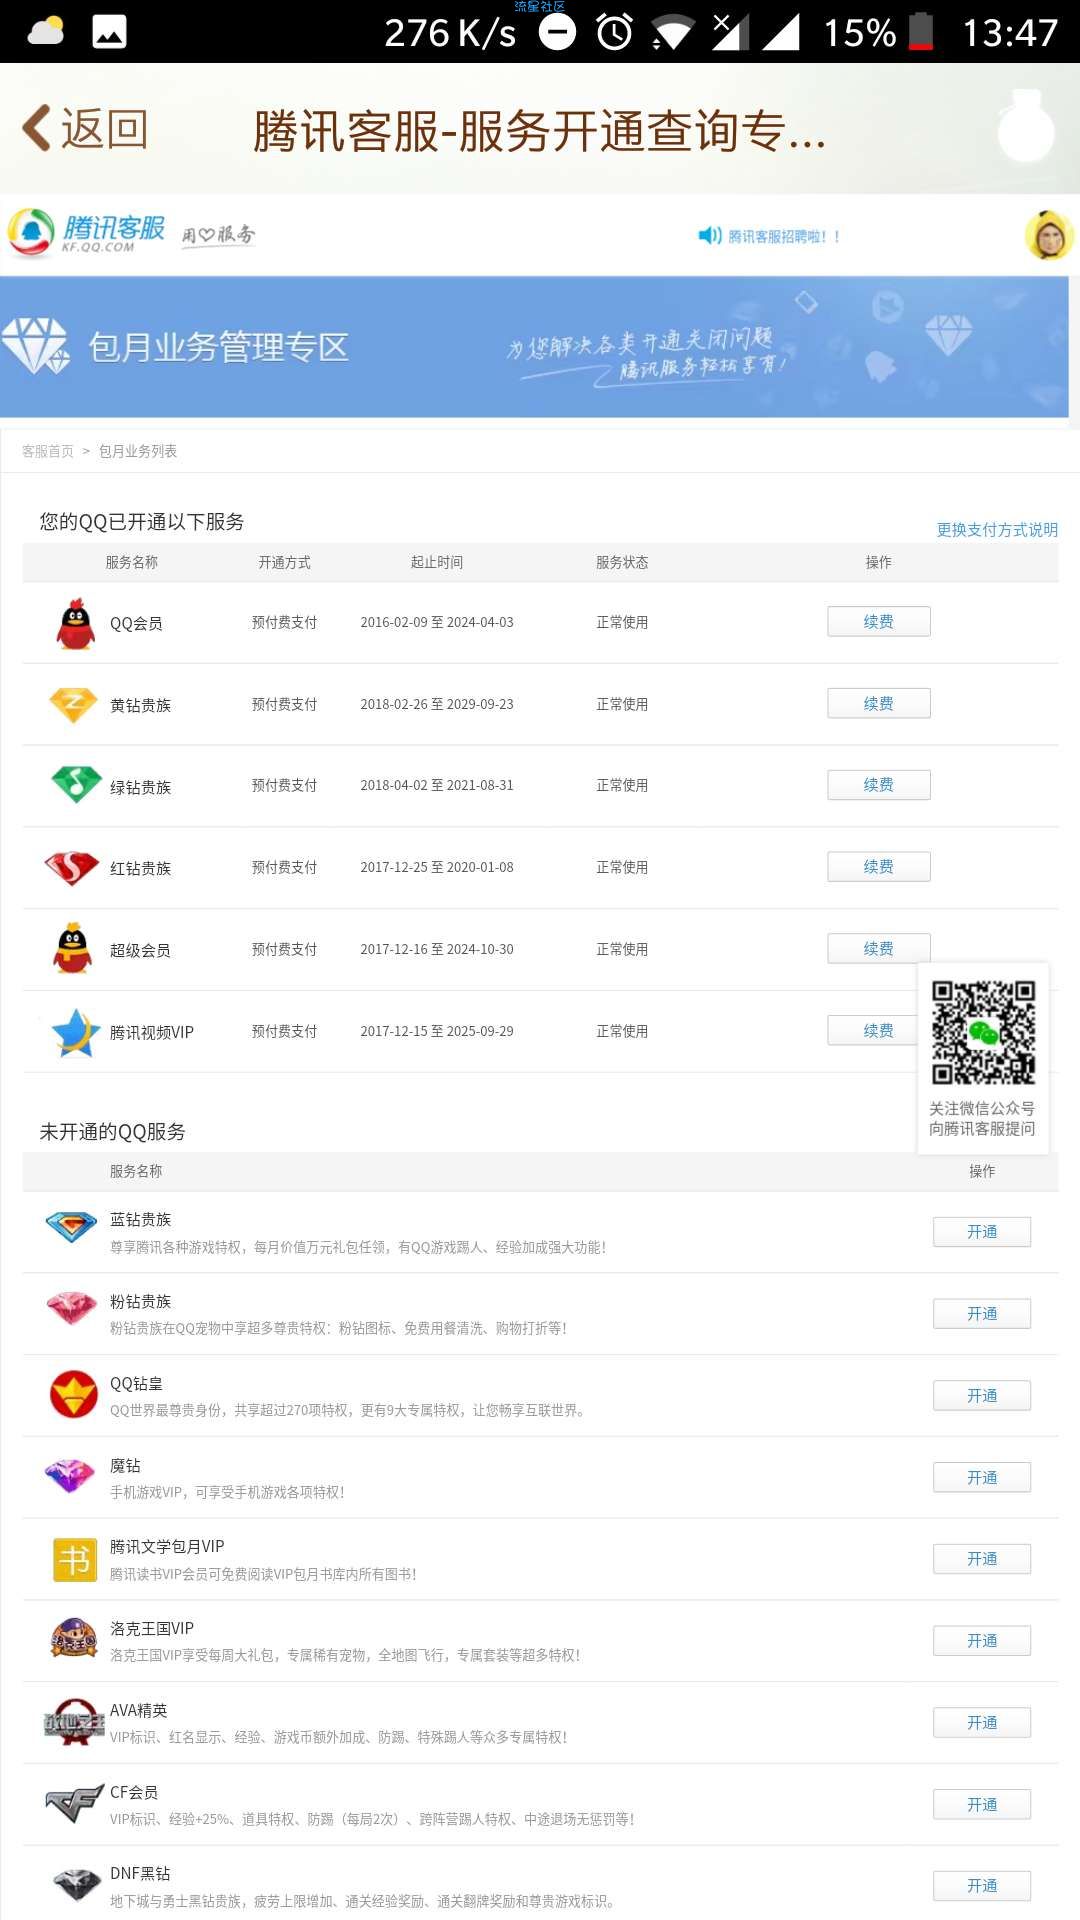This screenshot has height=1920, width=1080.
Task: Renew 腾讯视频VIP with 续费 button
Action: click(x=873, y=1030)
